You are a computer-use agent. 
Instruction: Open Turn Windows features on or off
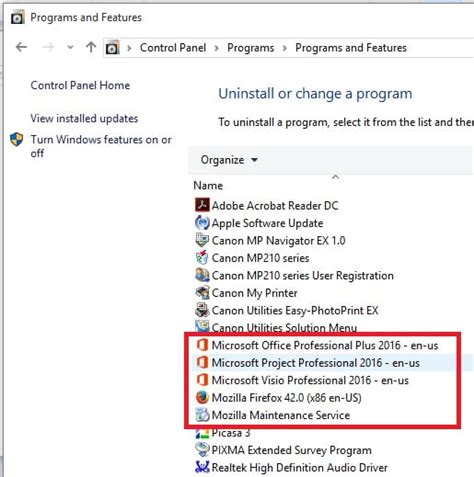101,146
